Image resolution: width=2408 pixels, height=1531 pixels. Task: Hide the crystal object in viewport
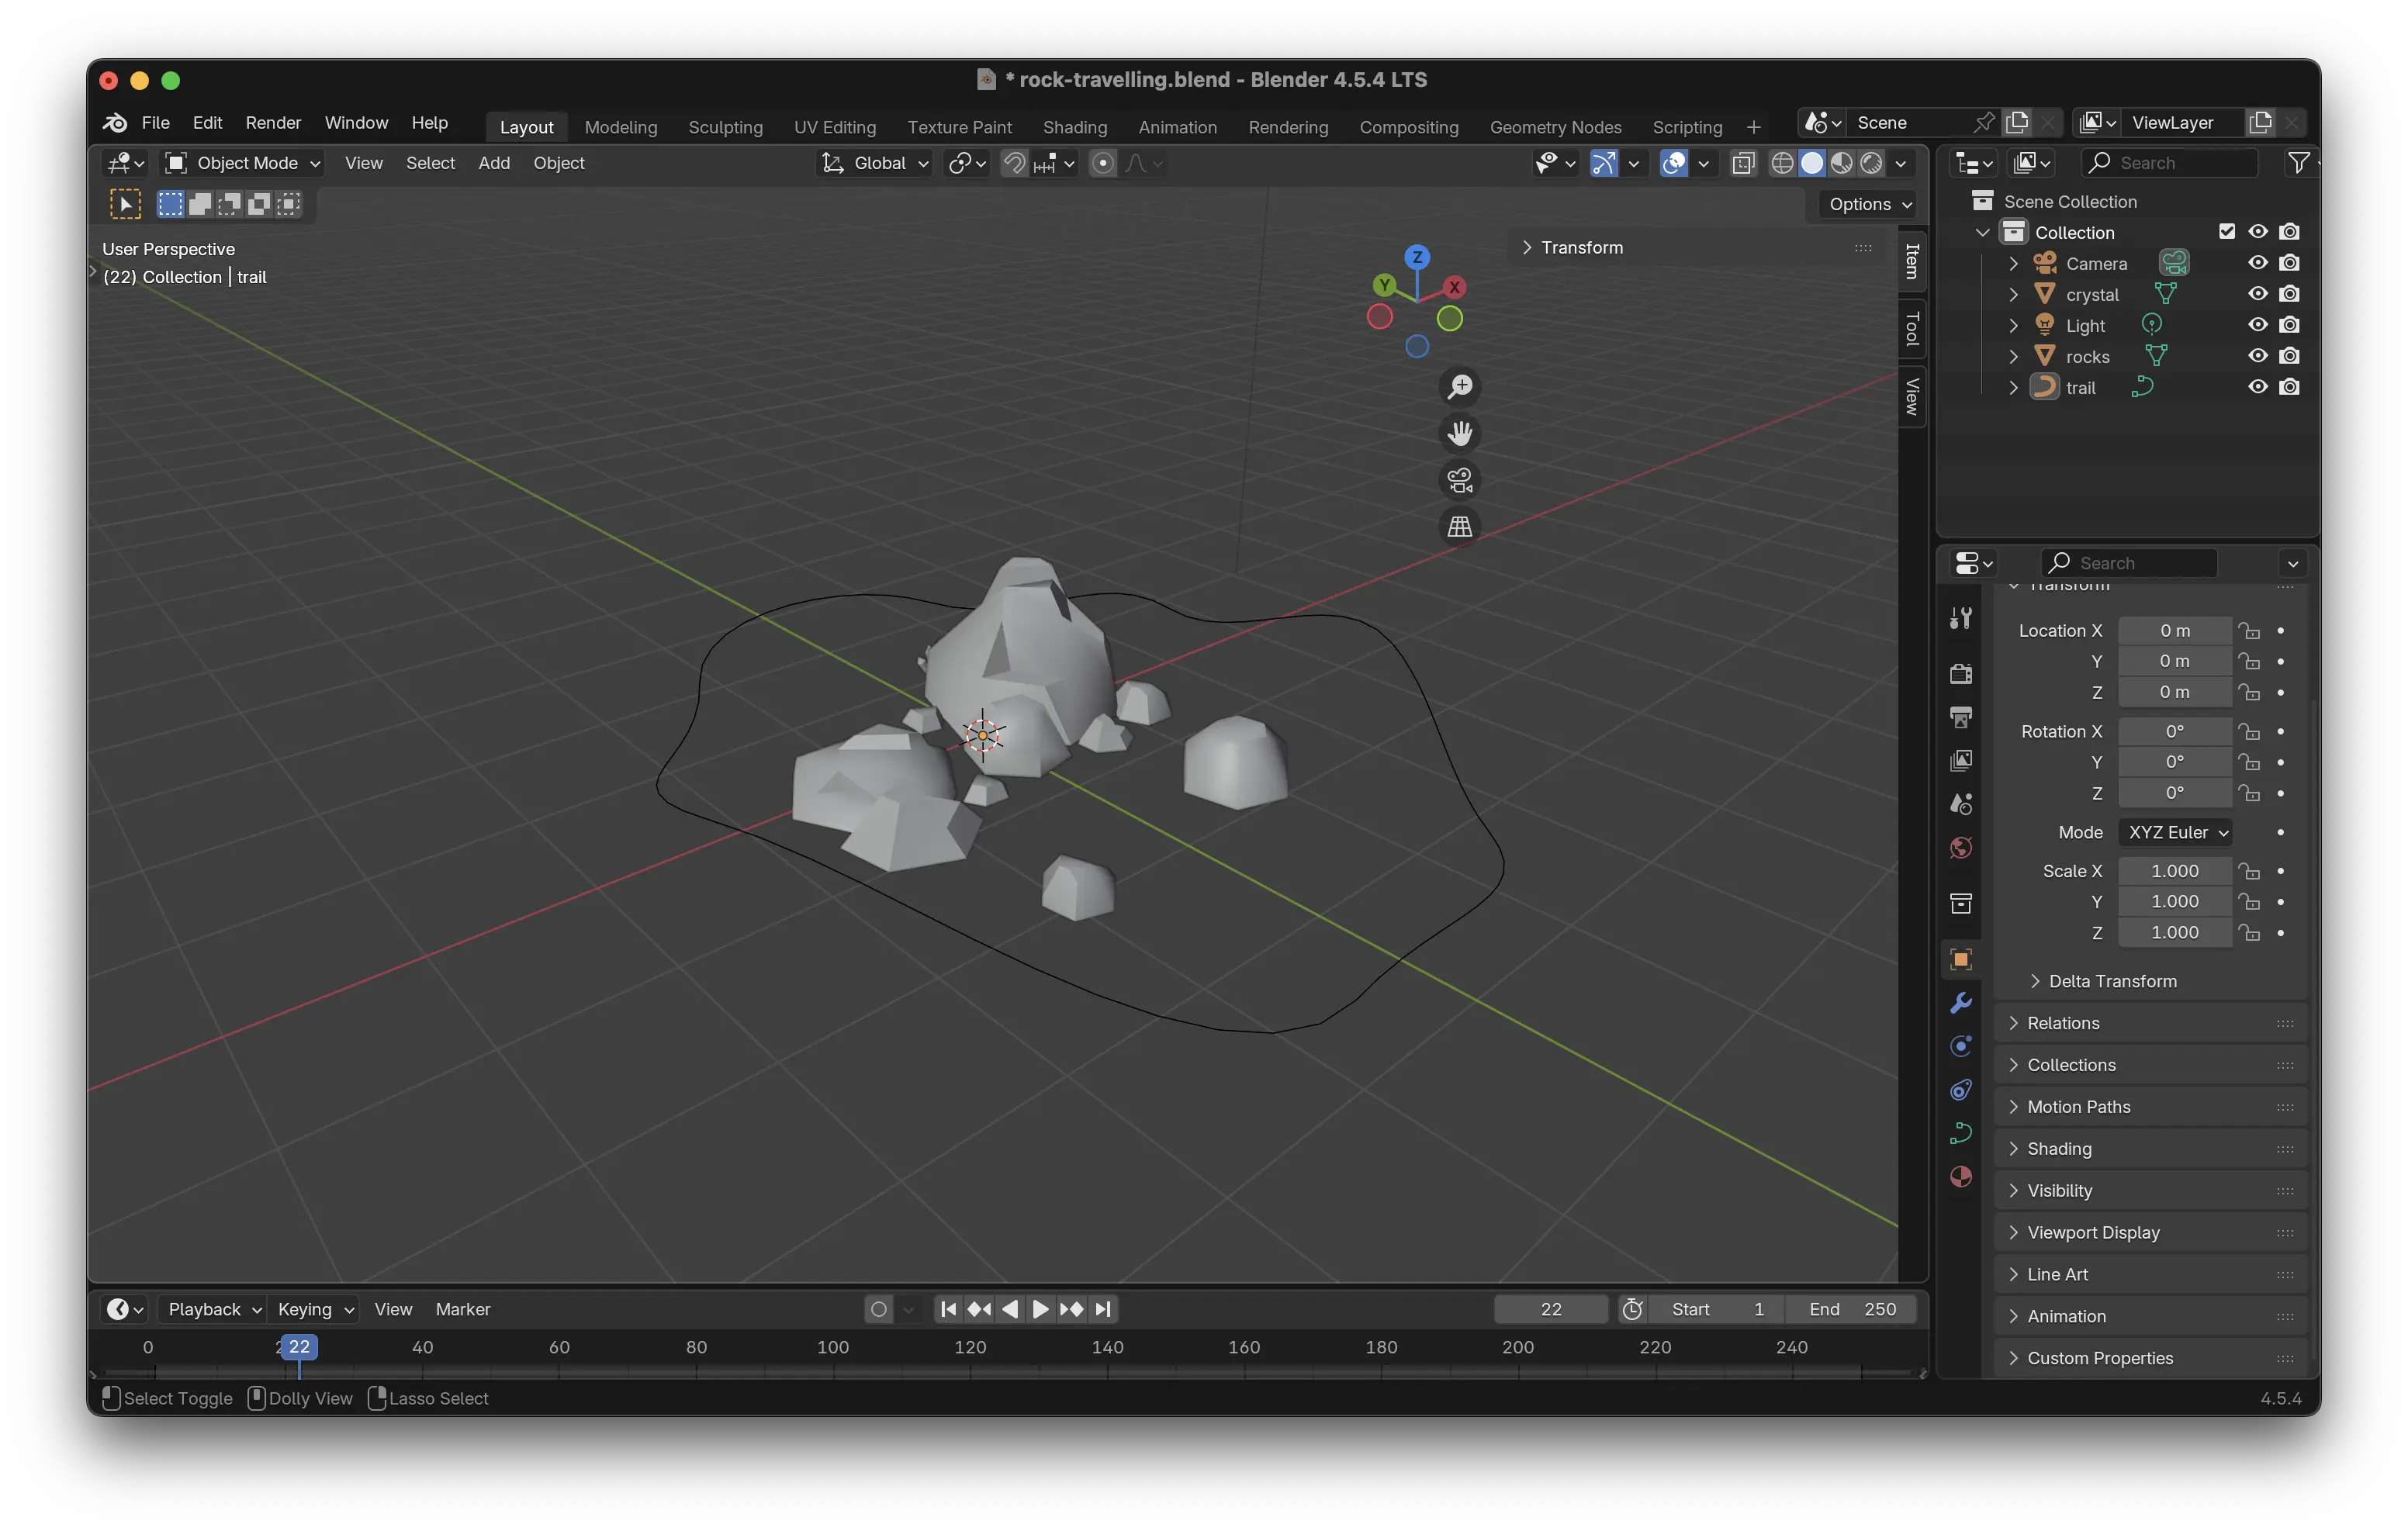point(2257,294)
